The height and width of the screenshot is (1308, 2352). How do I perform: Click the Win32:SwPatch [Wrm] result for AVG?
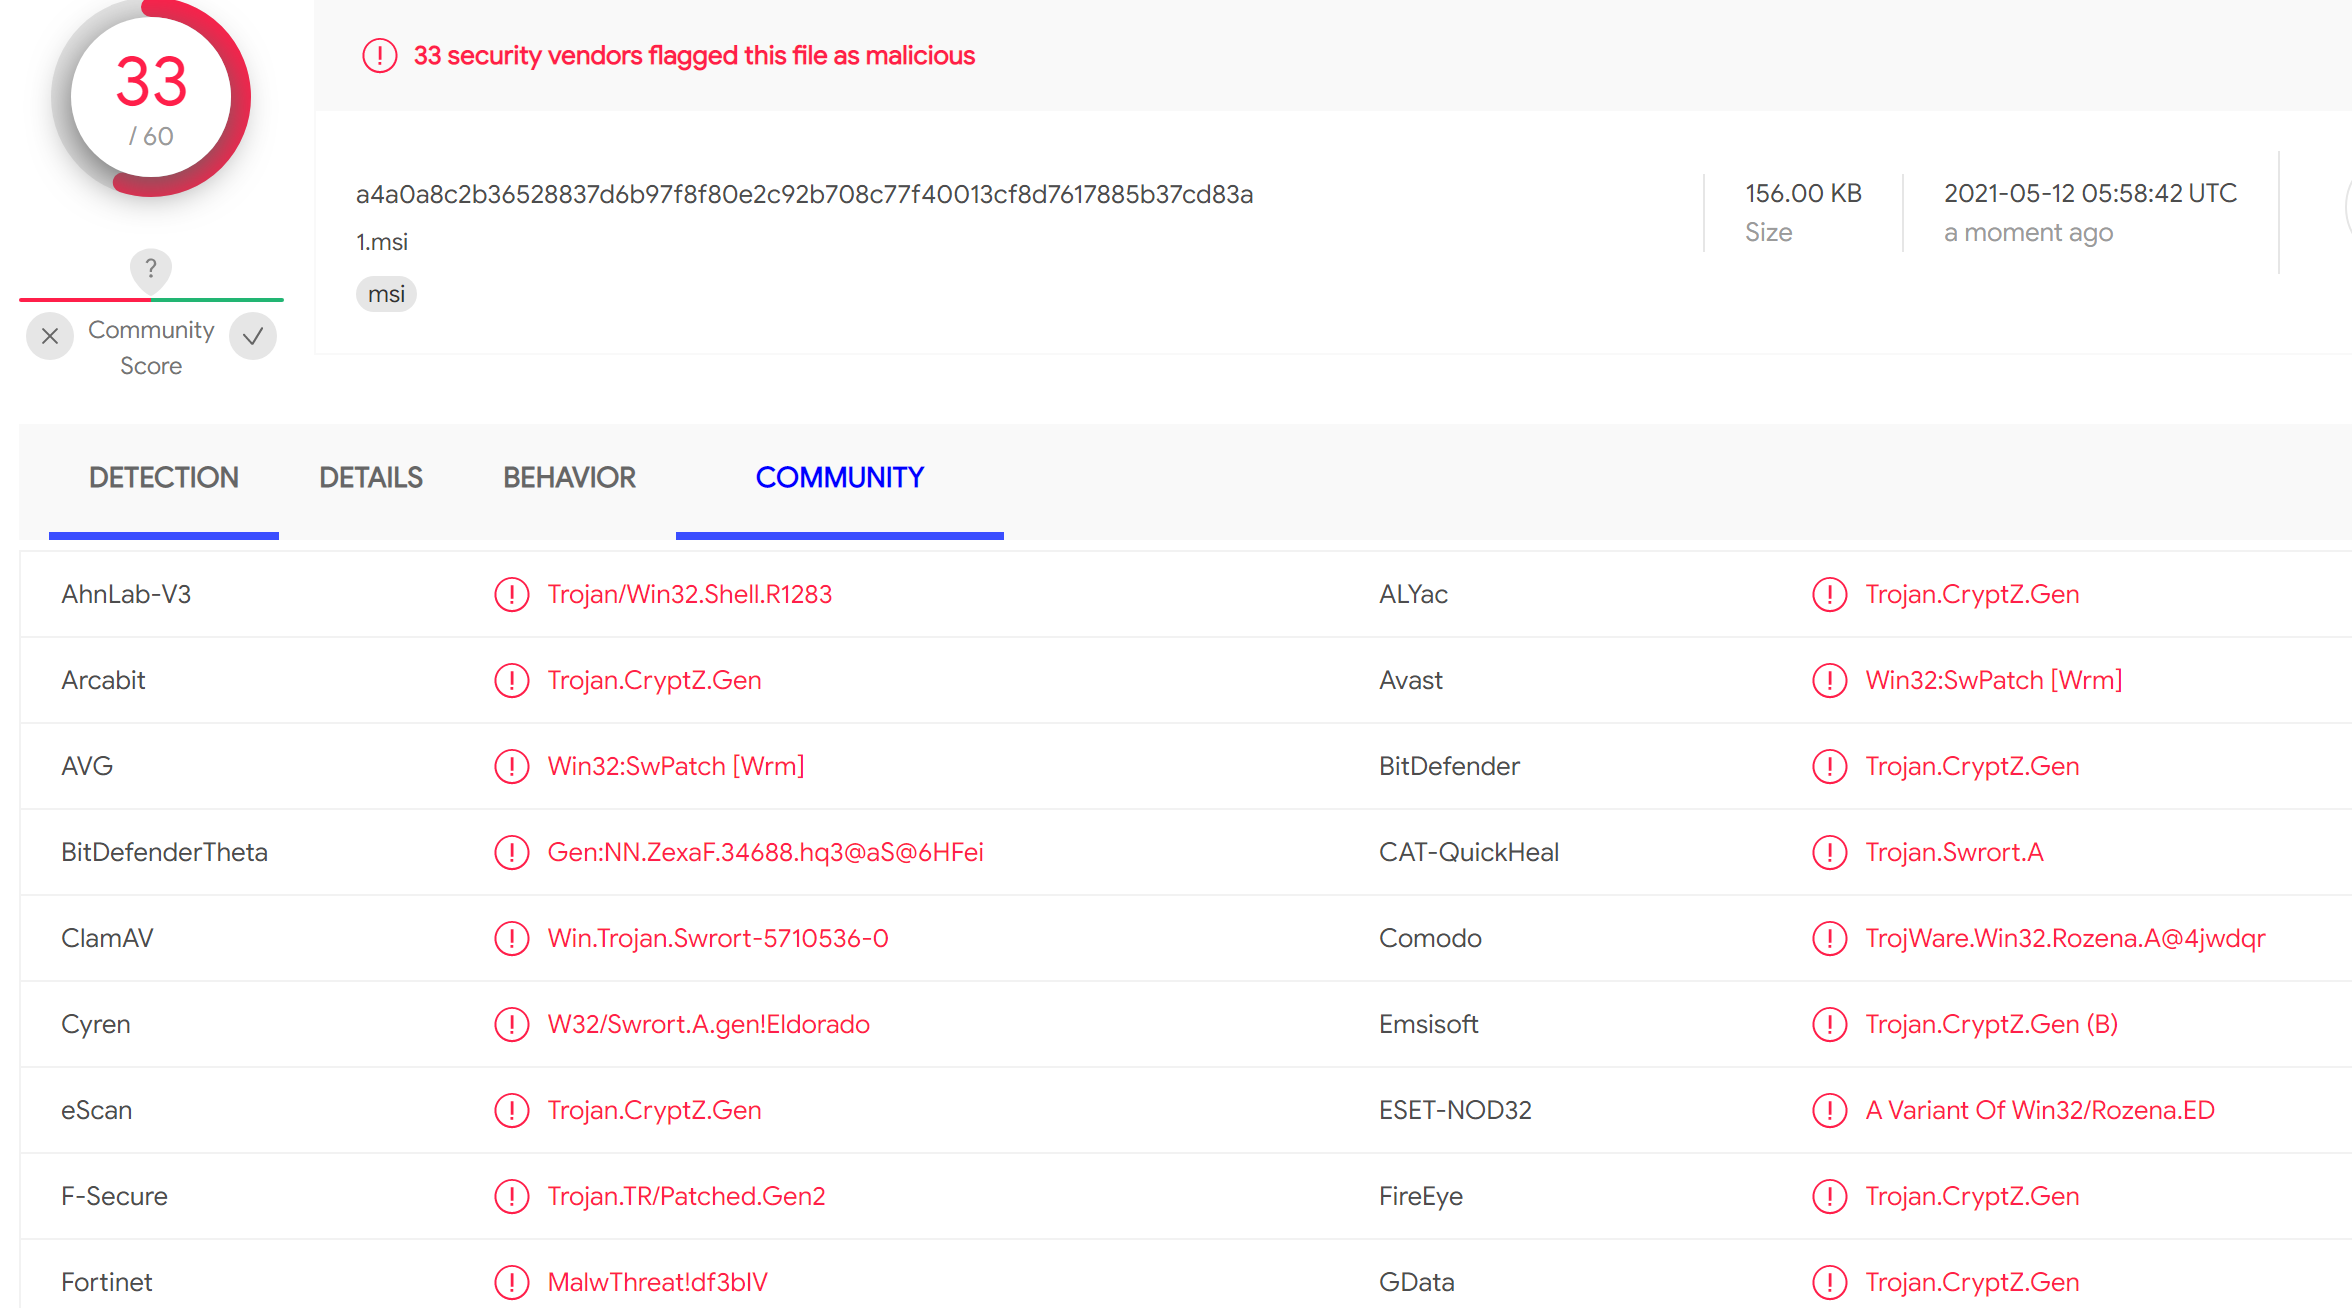coord(676,766)
